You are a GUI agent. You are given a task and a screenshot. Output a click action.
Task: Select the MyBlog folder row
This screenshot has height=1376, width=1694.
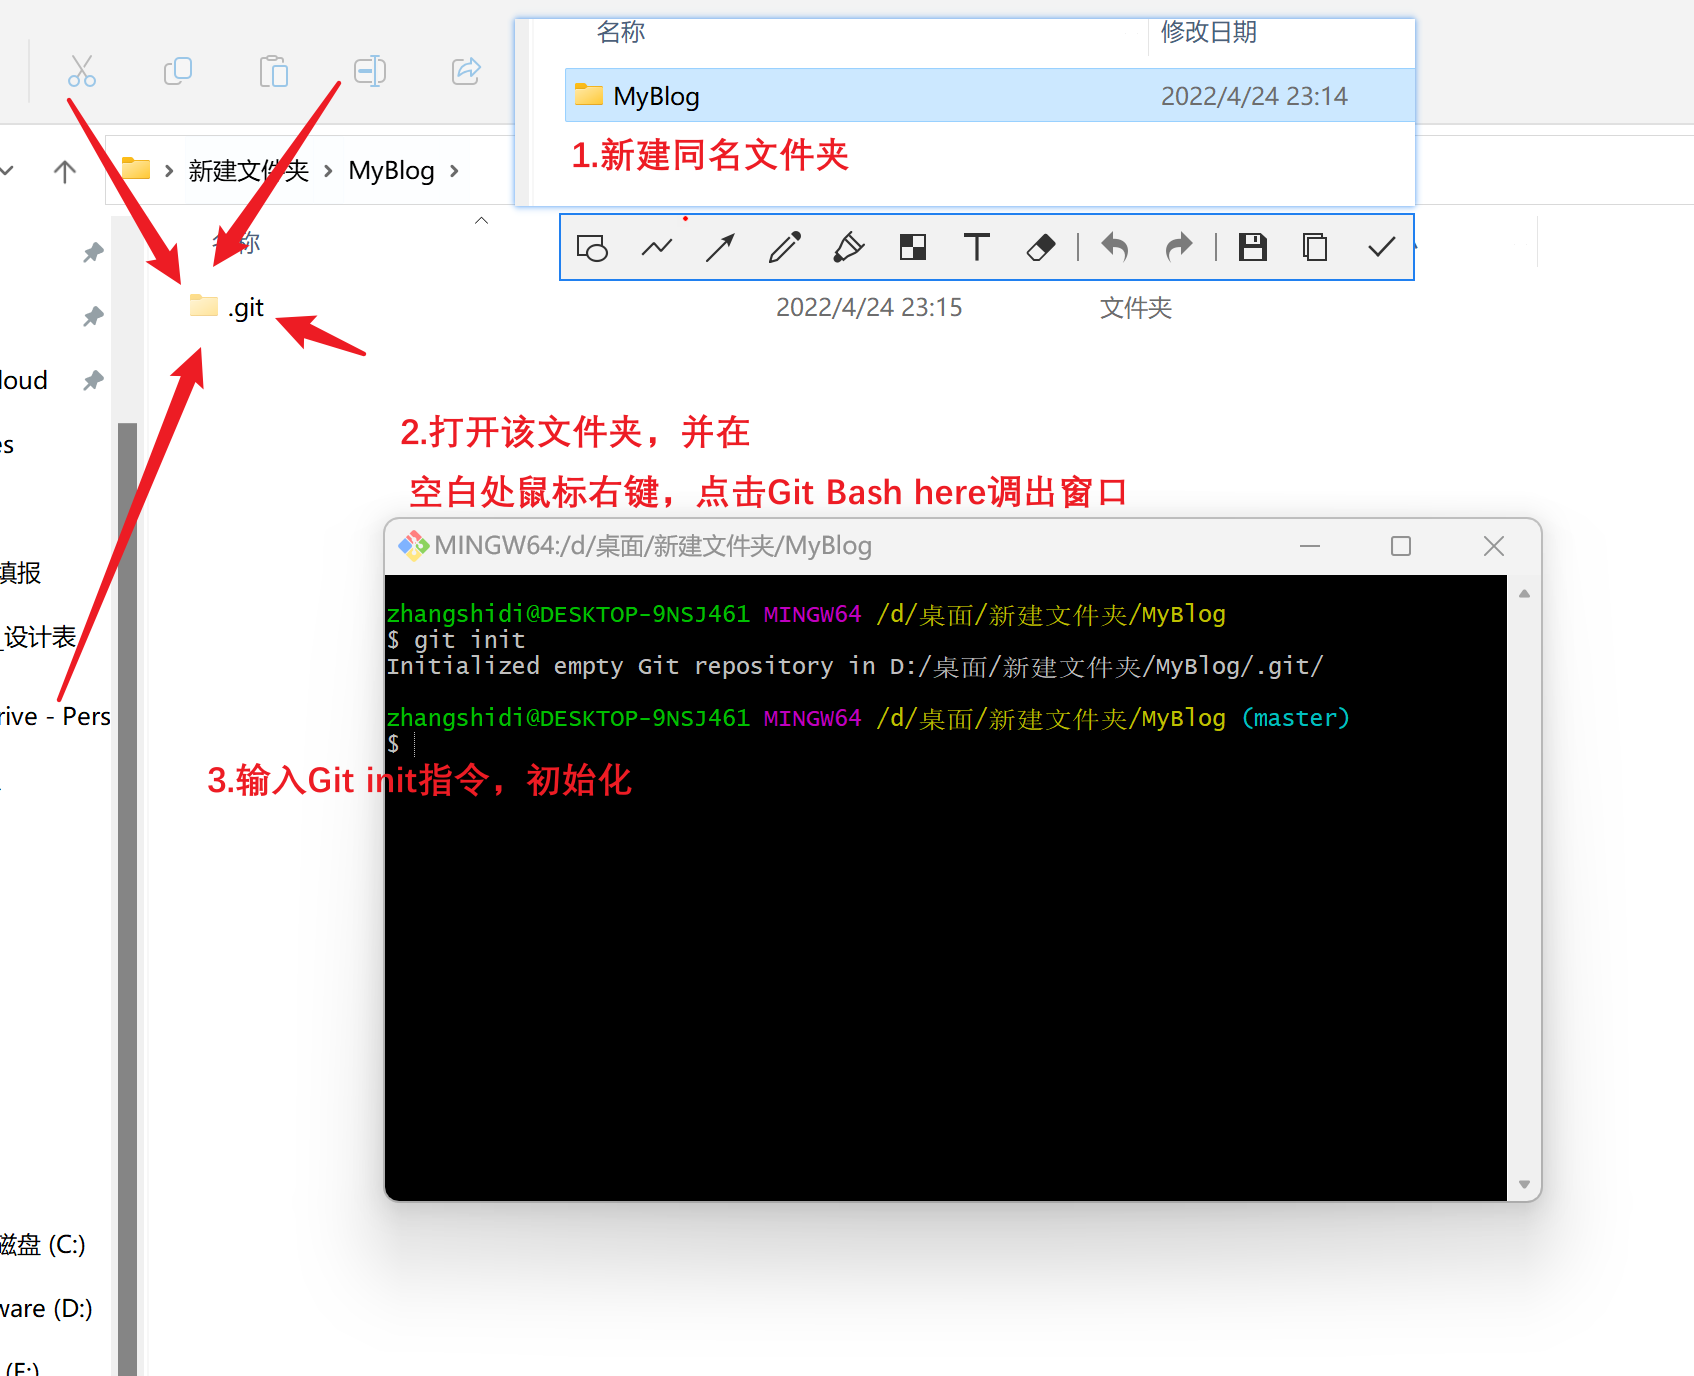pos(990,96)
